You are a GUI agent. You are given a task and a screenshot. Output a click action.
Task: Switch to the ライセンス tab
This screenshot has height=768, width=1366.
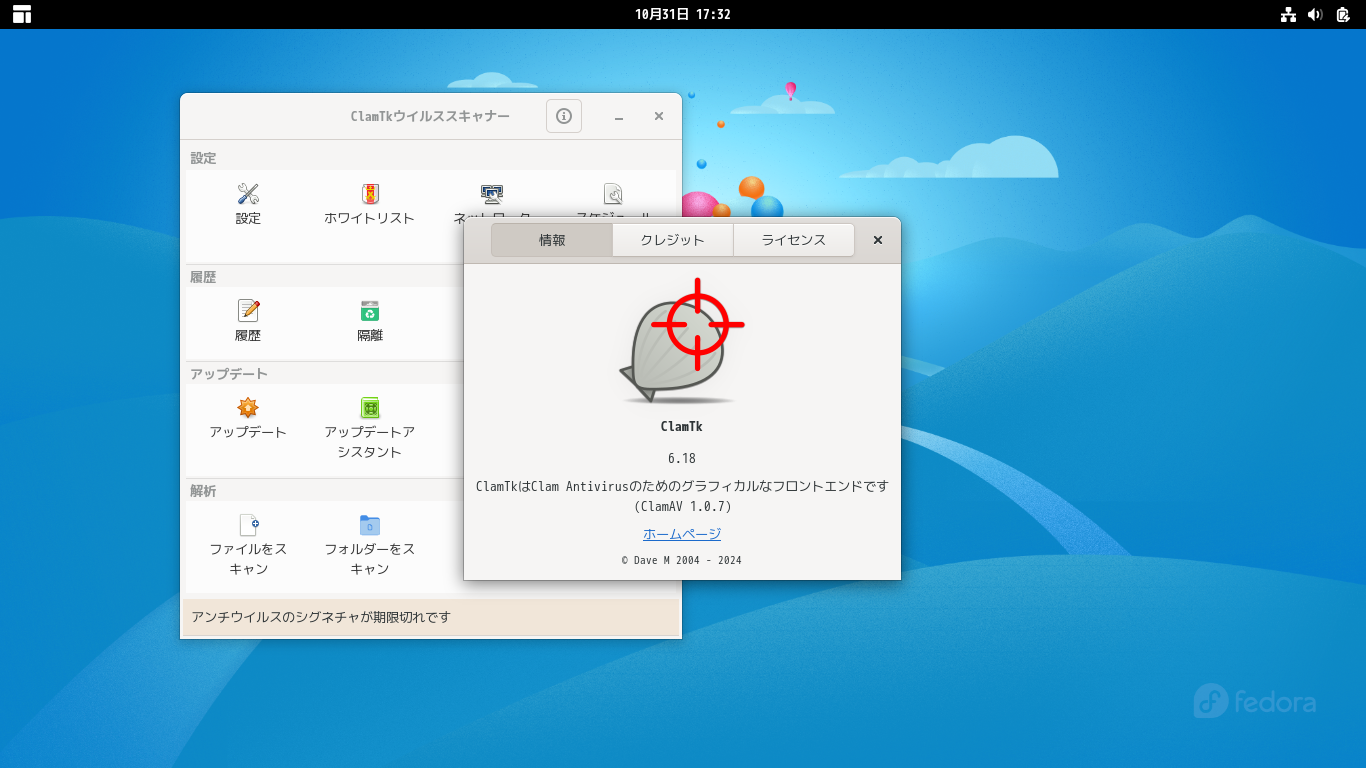pyautogui.click(x=794, y=240)
